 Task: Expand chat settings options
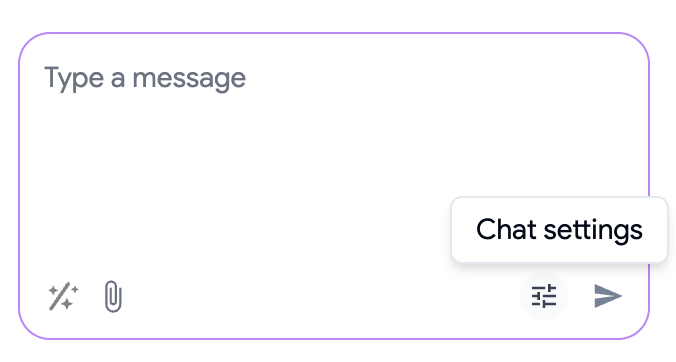pyautogui.click(x=544, y=296)
